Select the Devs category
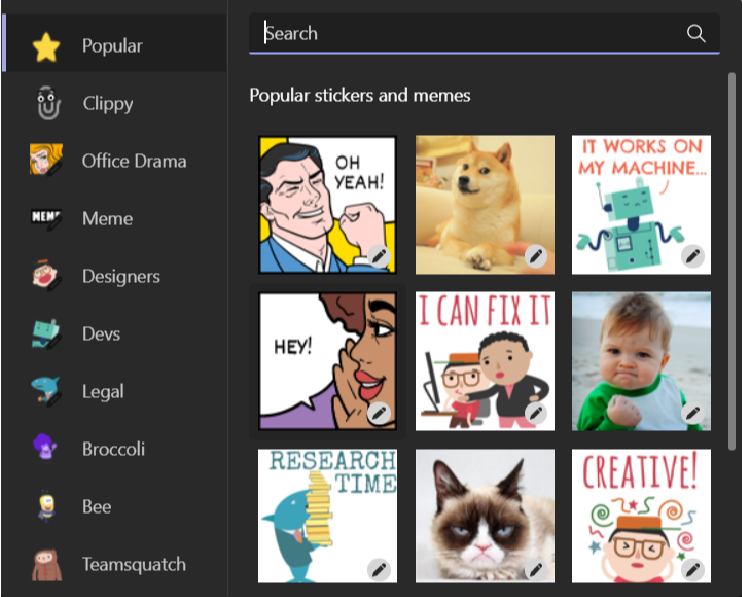This screenshot has width=742, height=597. click(x=115, y=334)
